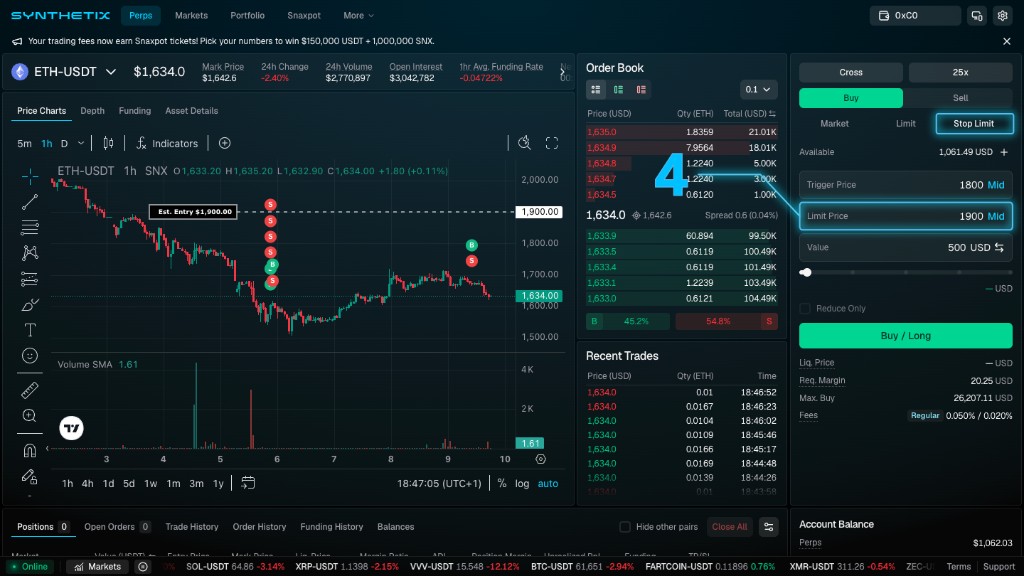
Task: Toggle the percent scale option
Action: tap(502, 483)
